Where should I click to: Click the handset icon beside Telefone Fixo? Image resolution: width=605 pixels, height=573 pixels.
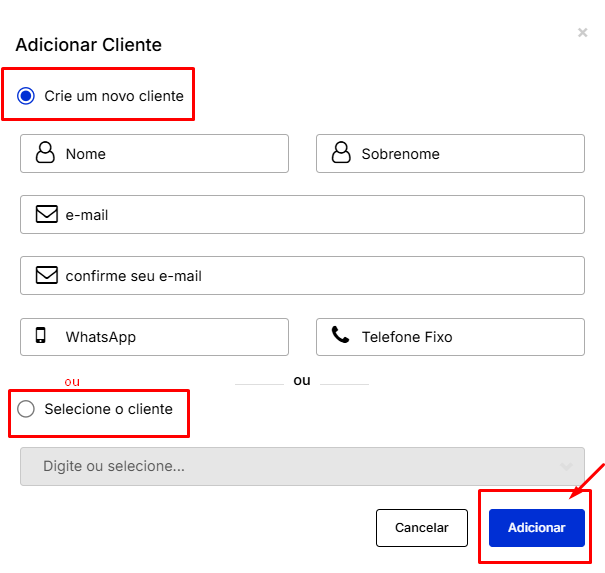click(341, 336)
